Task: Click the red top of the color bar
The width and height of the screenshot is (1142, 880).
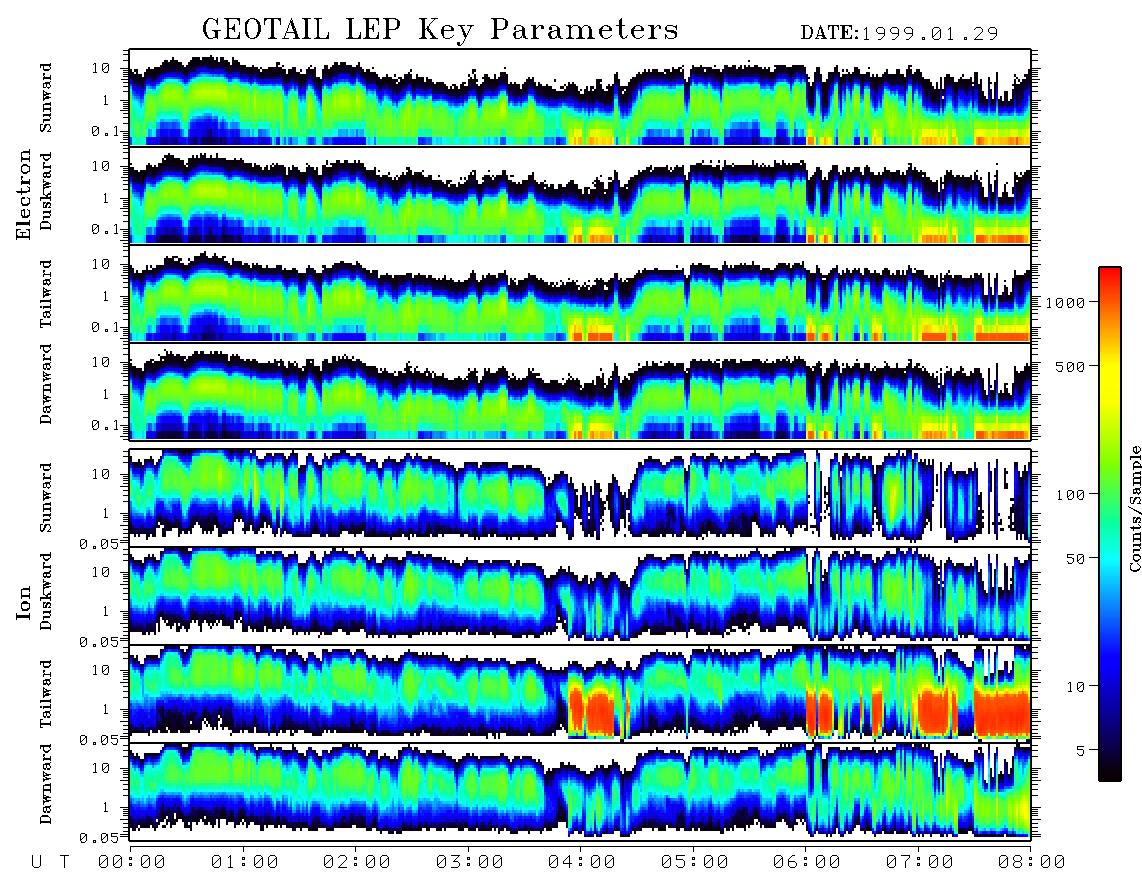Action: click(x=1110, y=280)
